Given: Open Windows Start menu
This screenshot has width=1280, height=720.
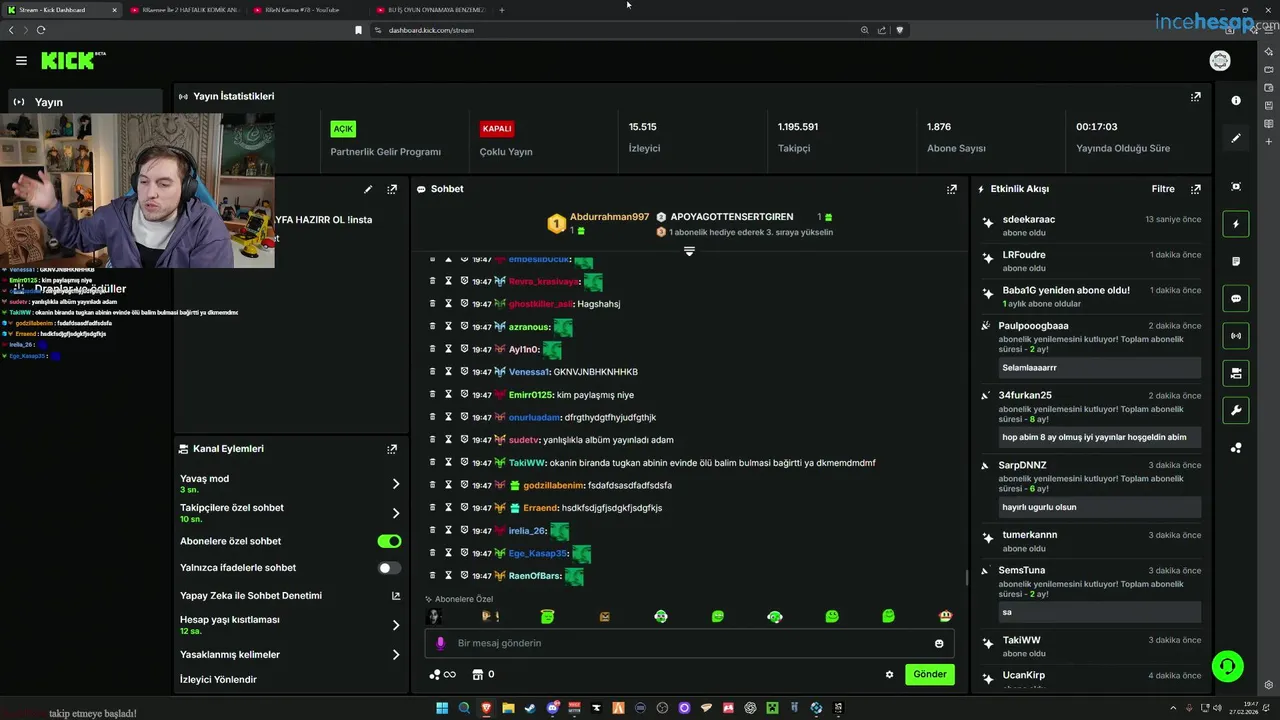Looking at the screenshot, I should point(442,708).
